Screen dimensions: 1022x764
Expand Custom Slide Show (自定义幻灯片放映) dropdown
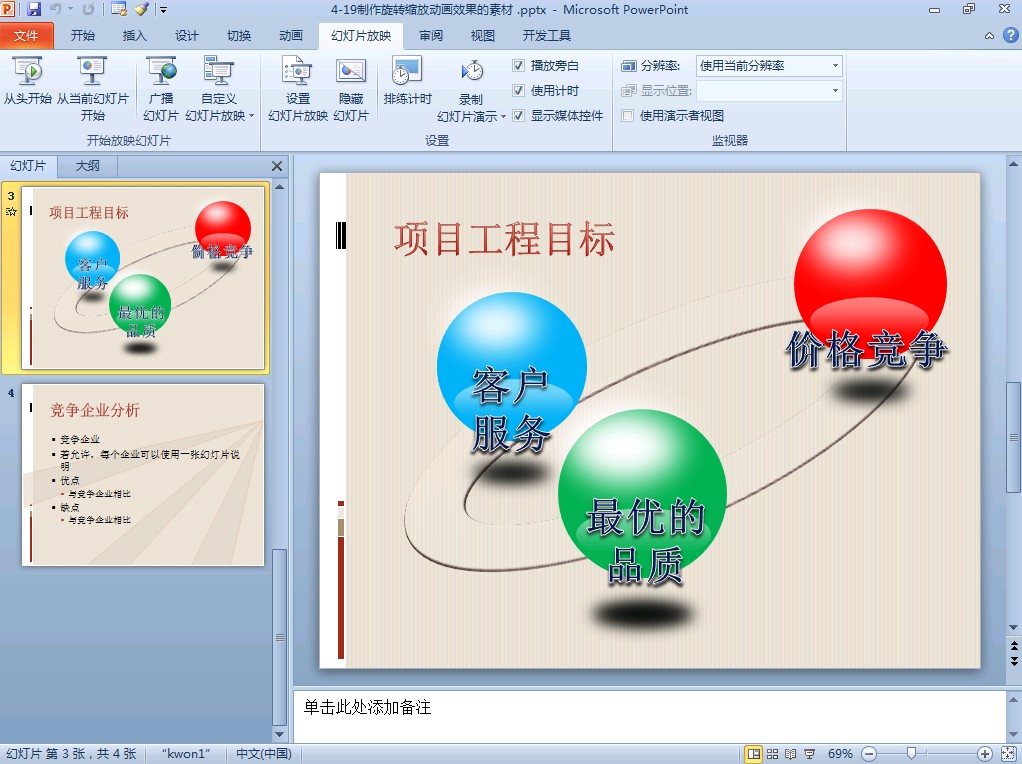(x=219, y=115)
